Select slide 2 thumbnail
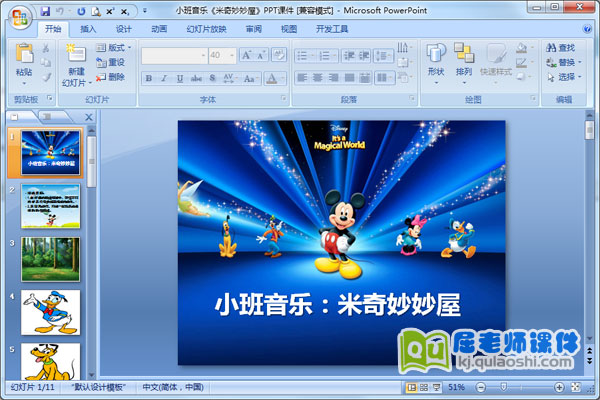The width and height of the screenshot is (600, 400). pyautogui.click(x=51, y=206)
